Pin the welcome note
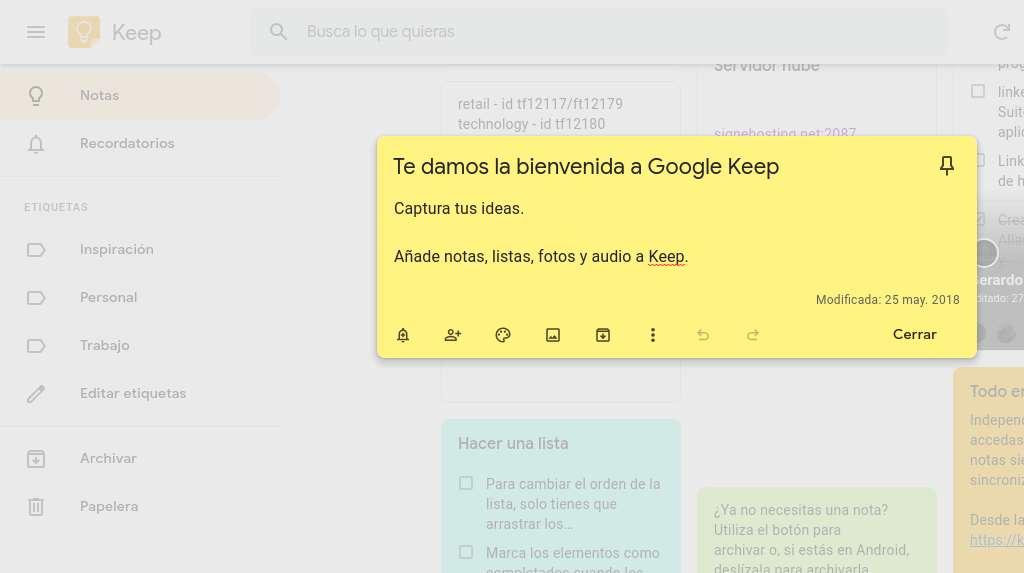The image size is (1024, 573). coord(947,166)
